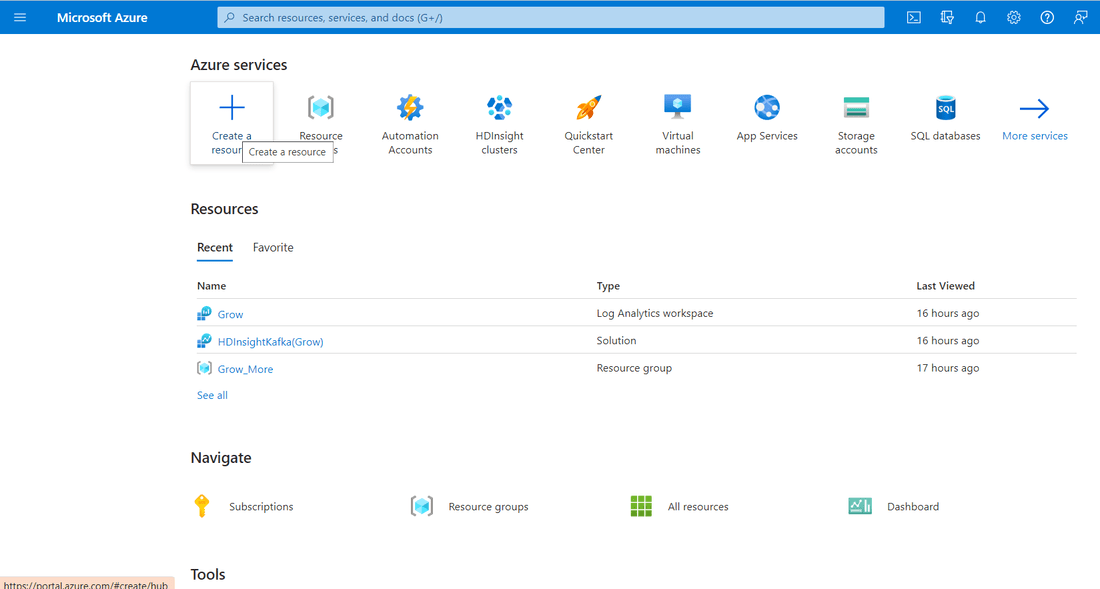
Task: Click the More services arrow icon
Action: click(x=1034, y=109)
